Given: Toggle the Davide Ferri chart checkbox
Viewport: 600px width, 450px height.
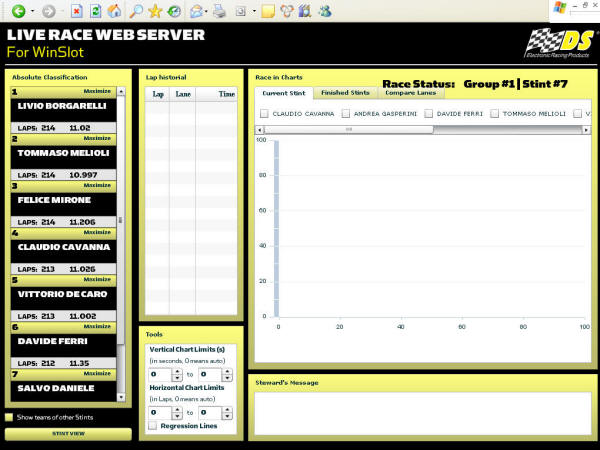Looking at the screenshot, I should coord(429,113).
